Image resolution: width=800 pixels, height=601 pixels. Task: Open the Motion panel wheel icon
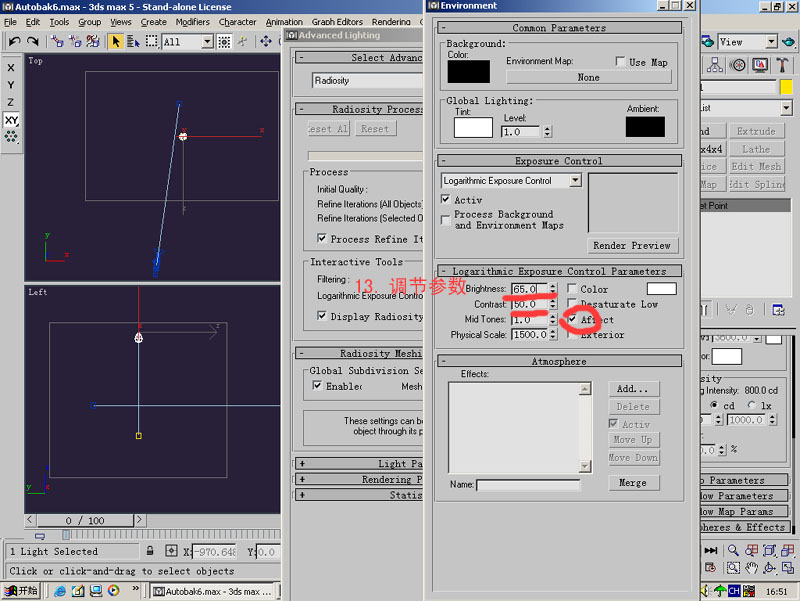(x=738, y=65)
